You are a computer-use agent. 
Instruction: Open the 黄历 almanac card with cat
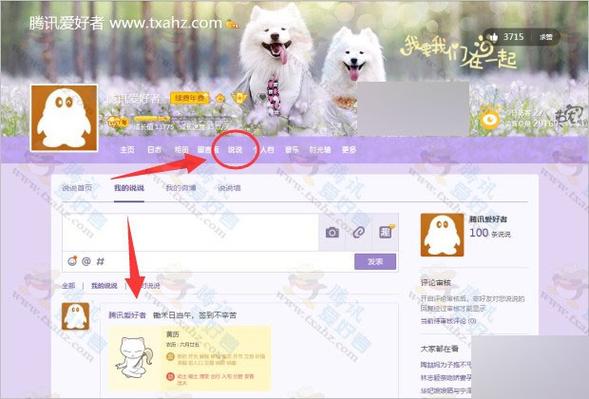point(190,358)
